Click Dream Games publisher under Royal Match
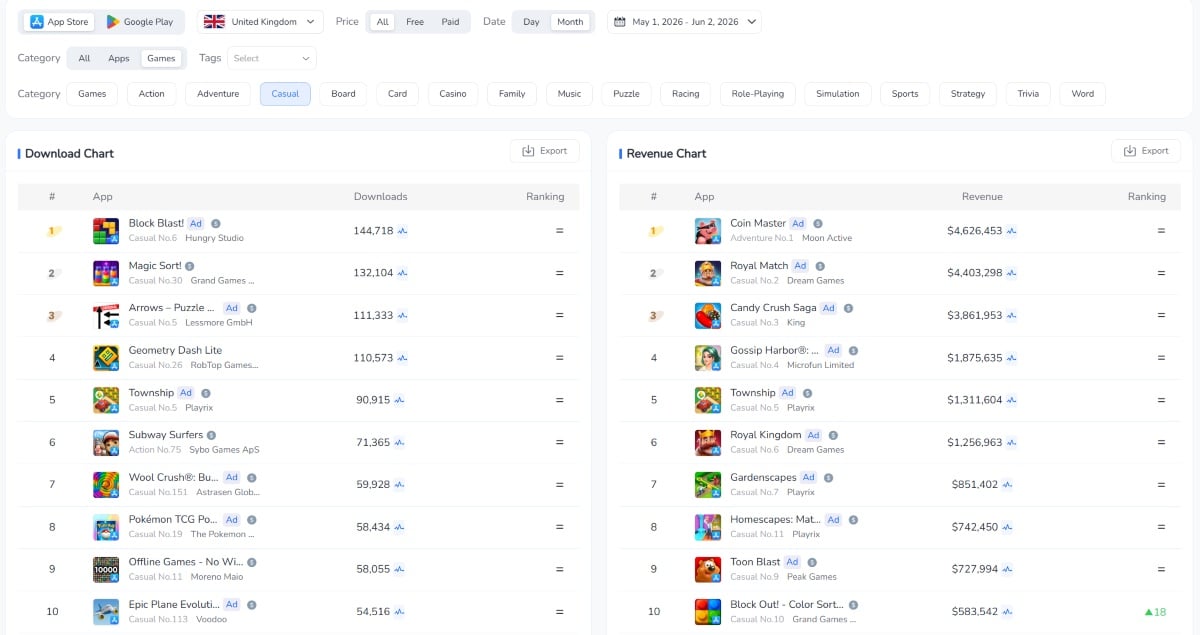Image resolution: width=1200 pixels, height=635 pixels. (815, 281)
